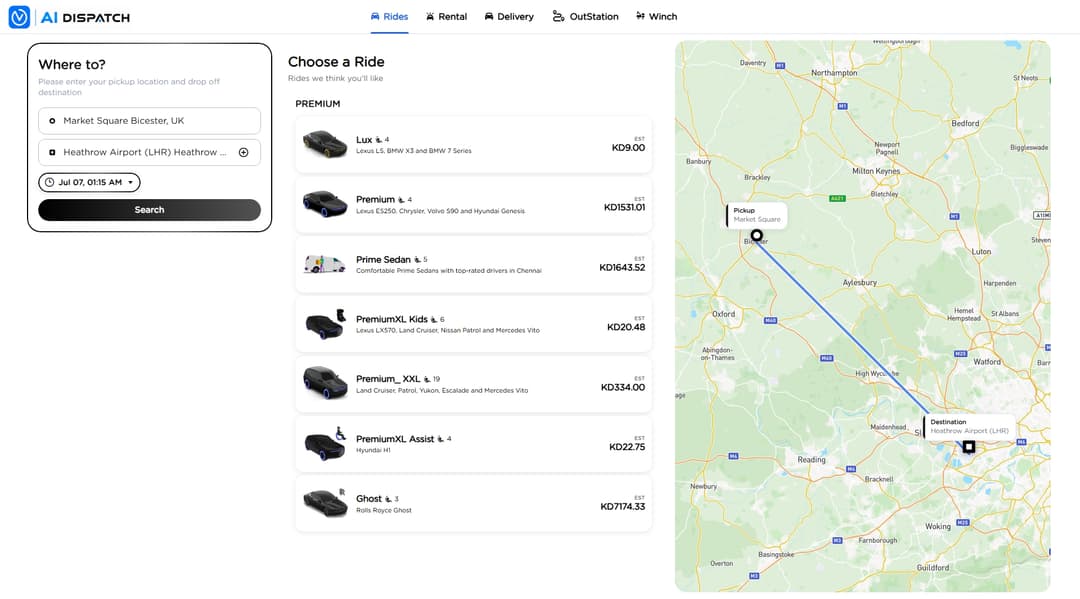Click the destination square marker icon in field
Screen dimensions: 1080x599
pyautogui.click(x=52, y=152)
